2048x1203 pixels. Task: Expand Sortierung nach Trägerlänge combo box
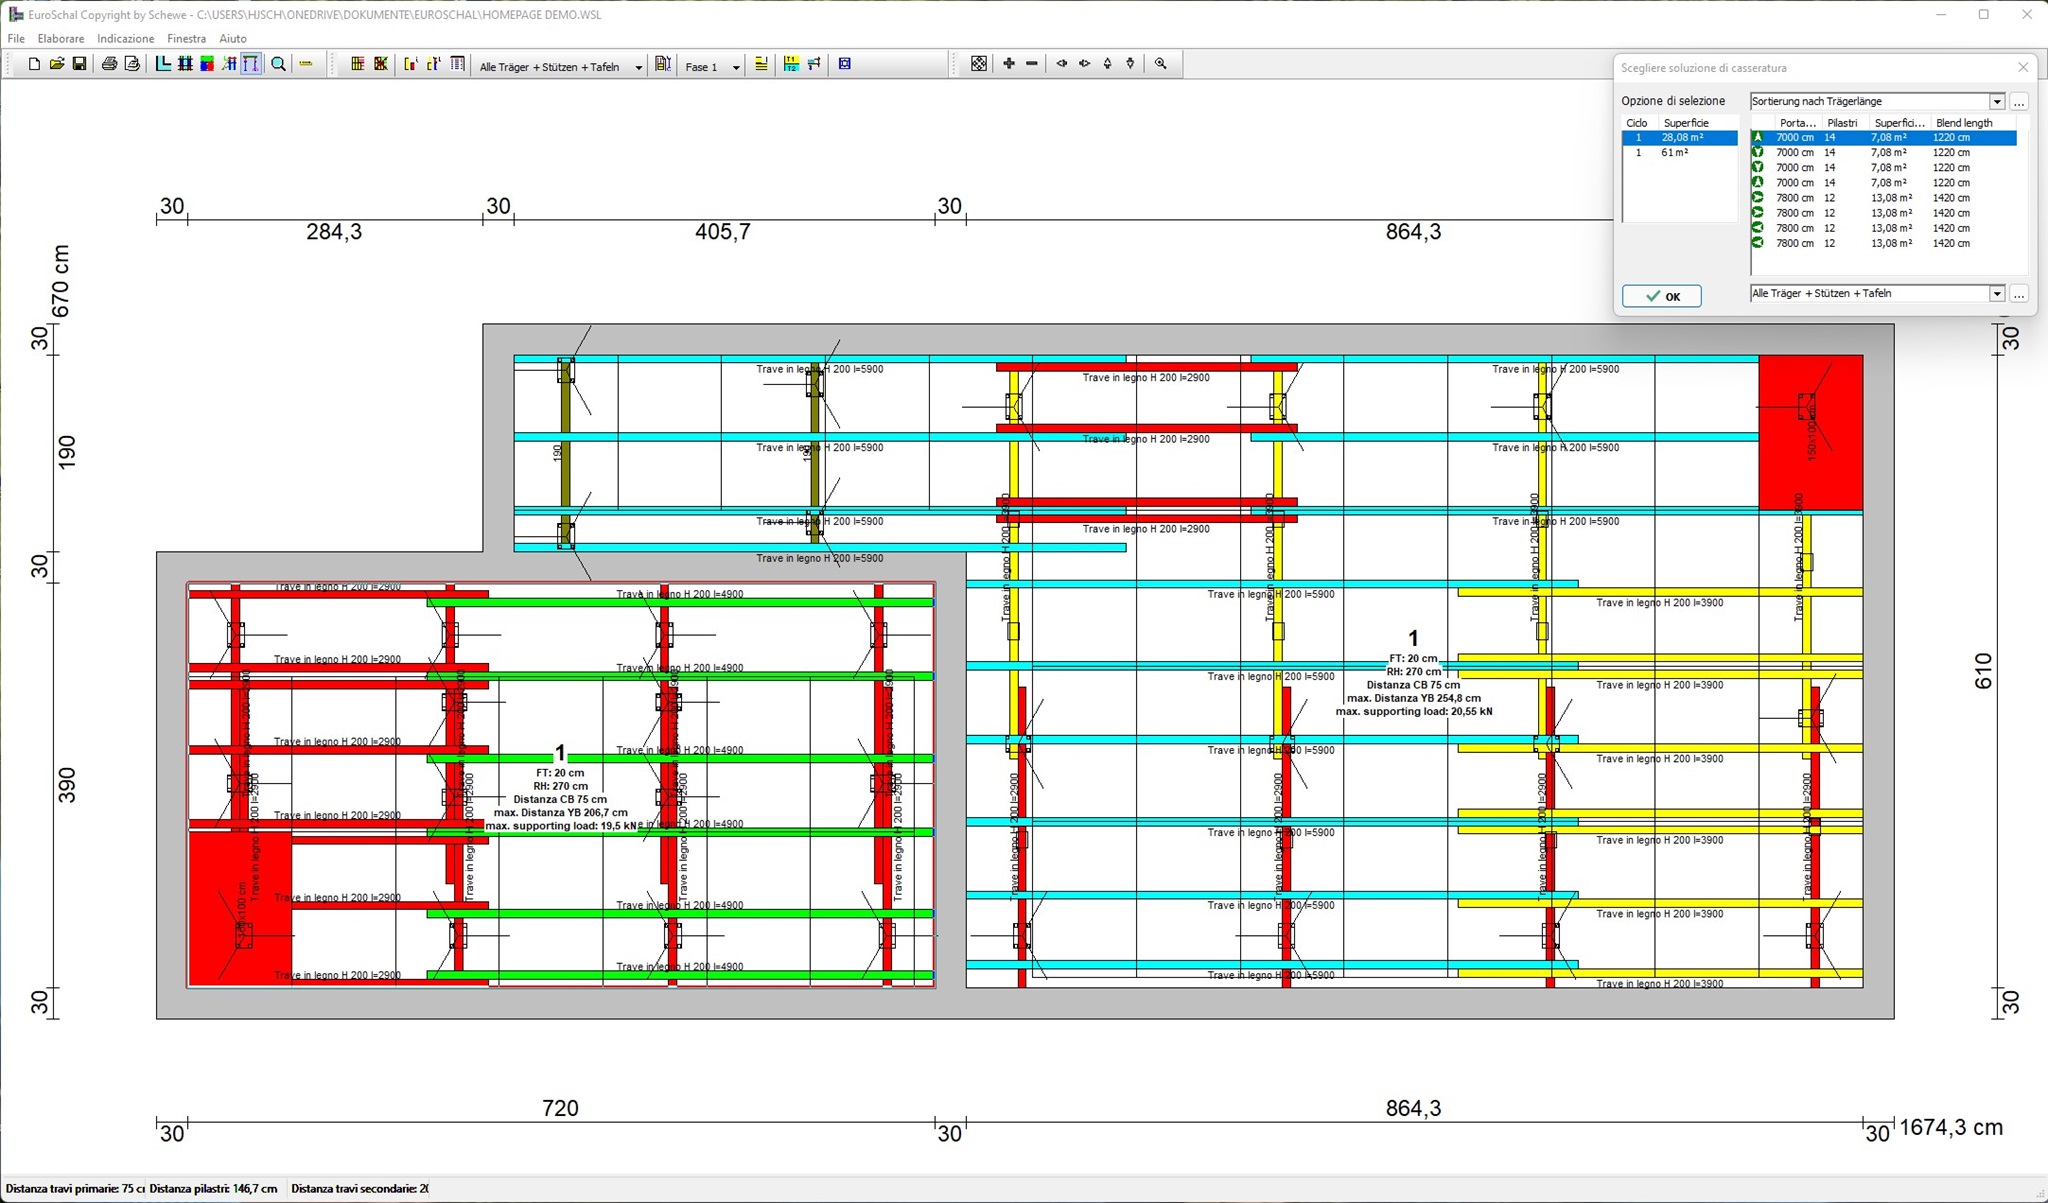point(1996,102)
